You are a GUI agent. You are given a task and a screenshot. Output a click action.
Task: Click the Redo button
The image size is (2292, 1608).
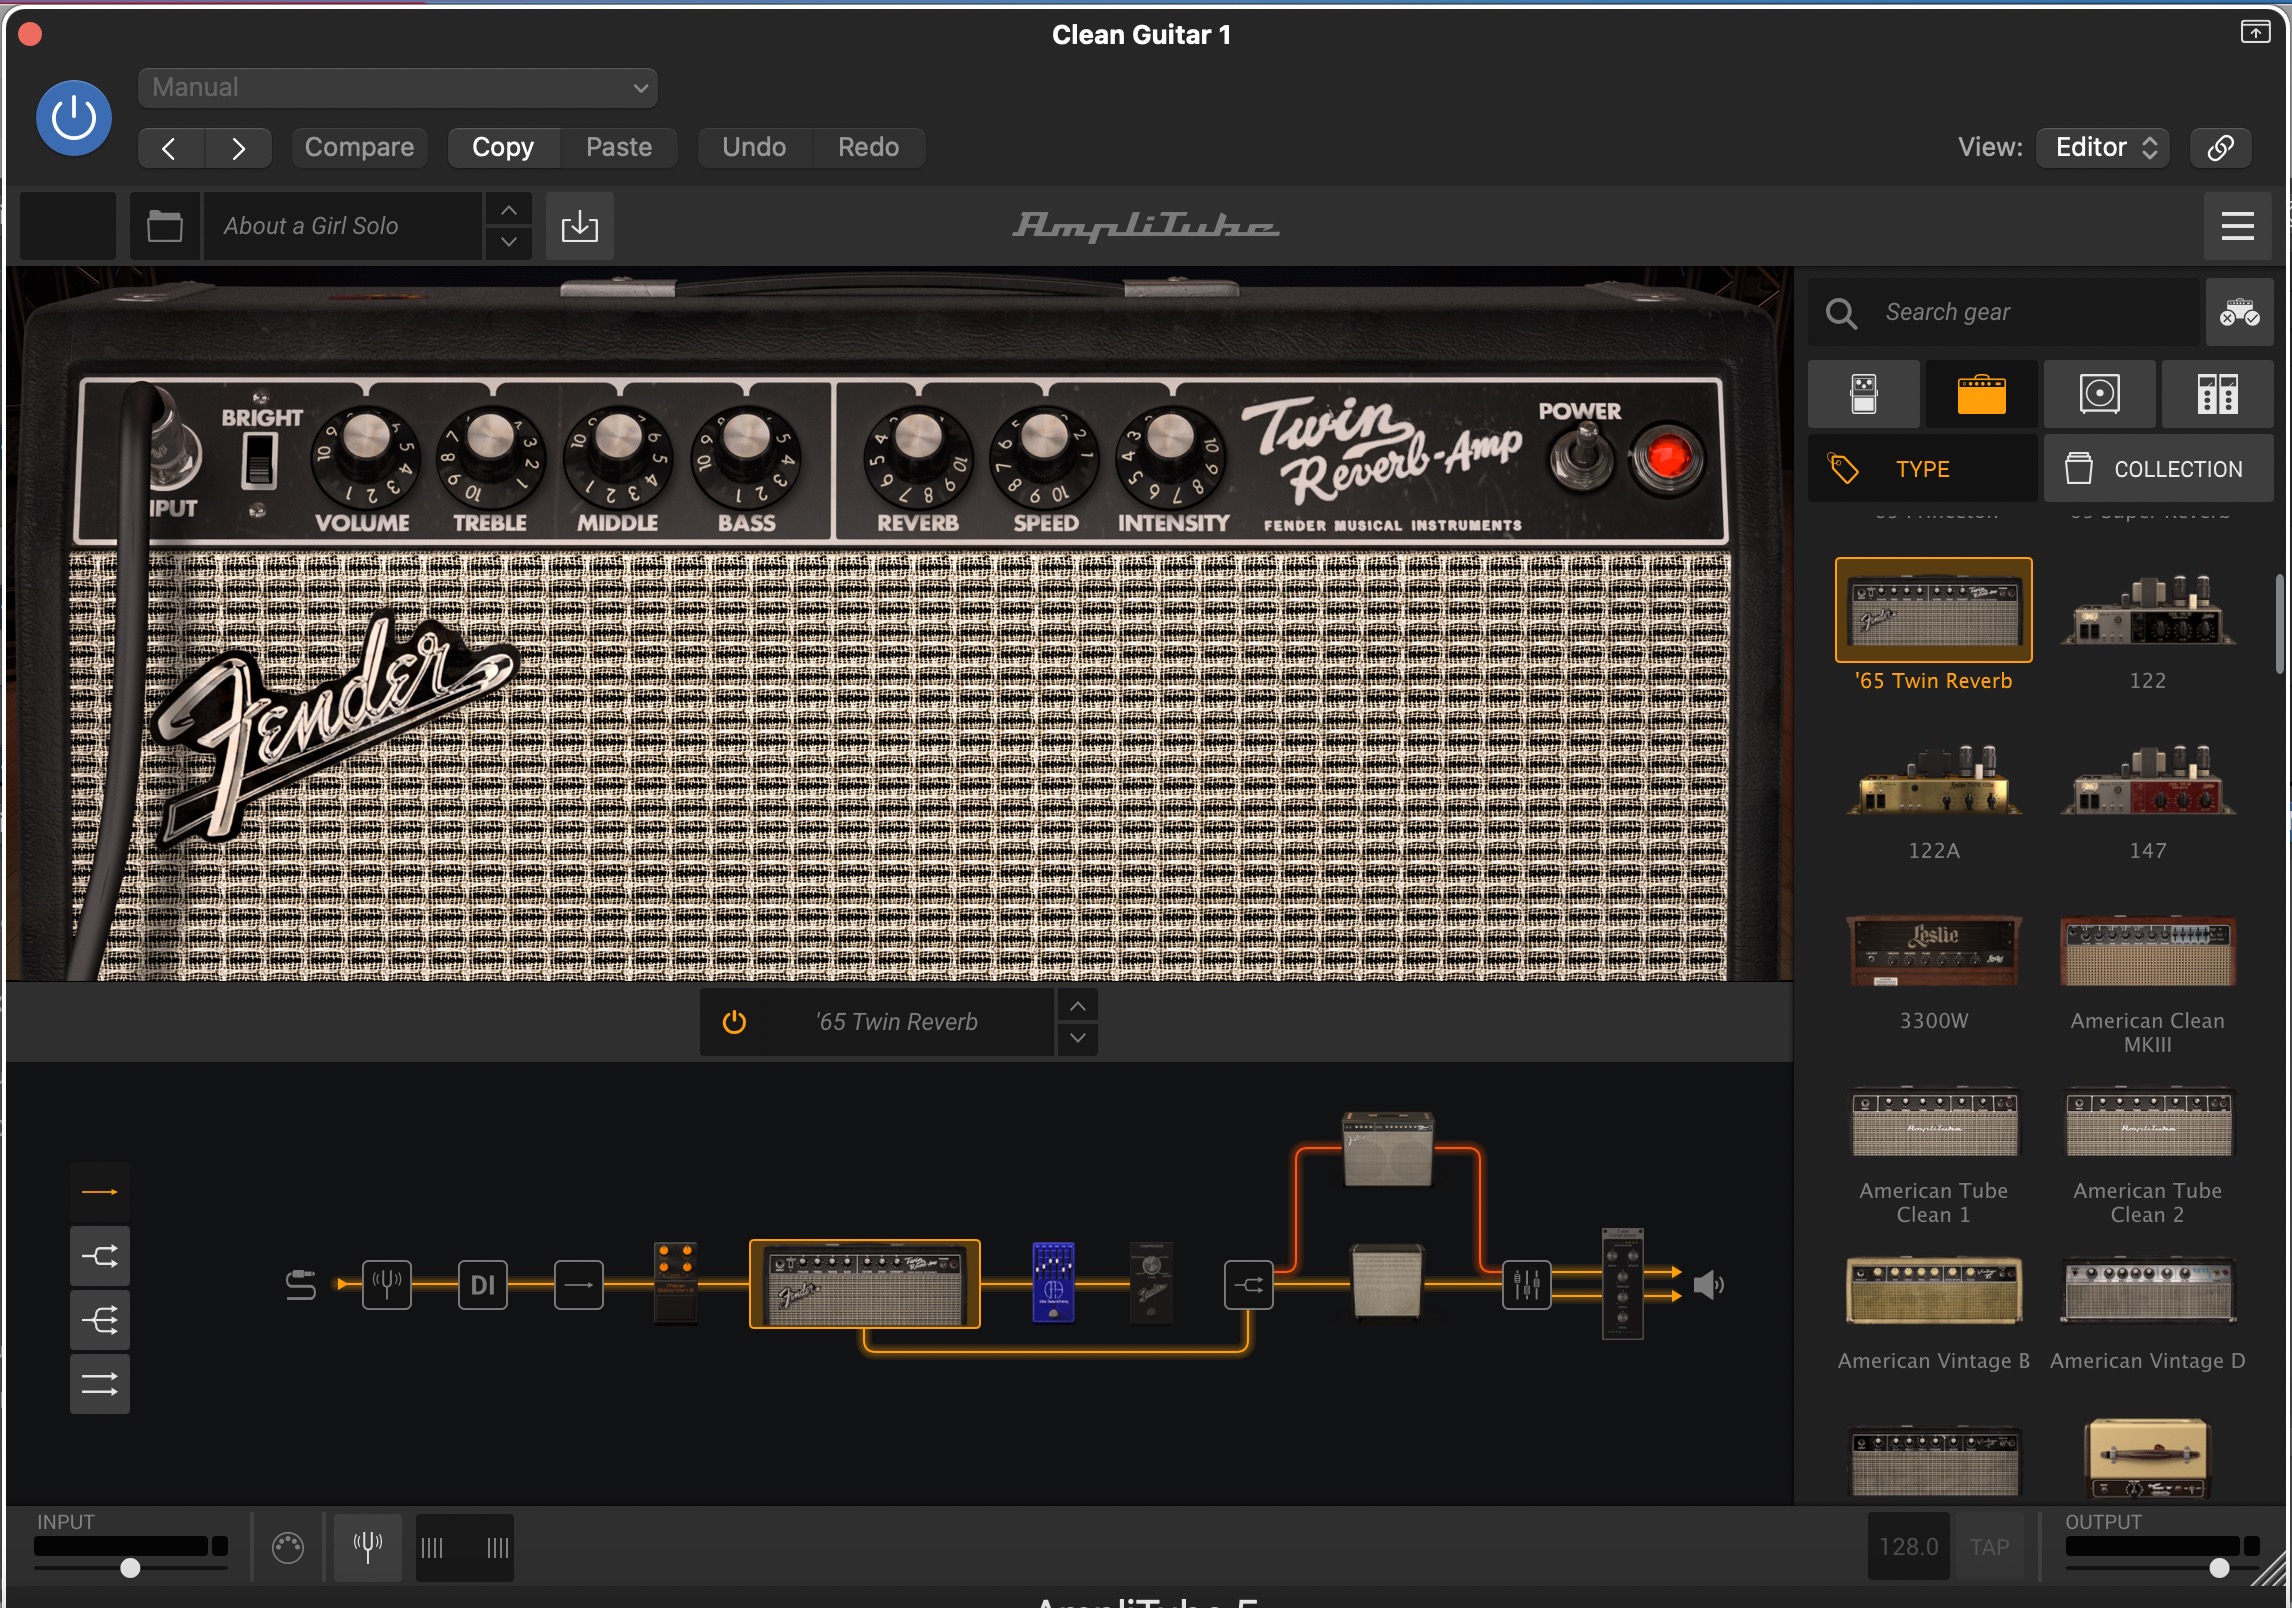868,148
